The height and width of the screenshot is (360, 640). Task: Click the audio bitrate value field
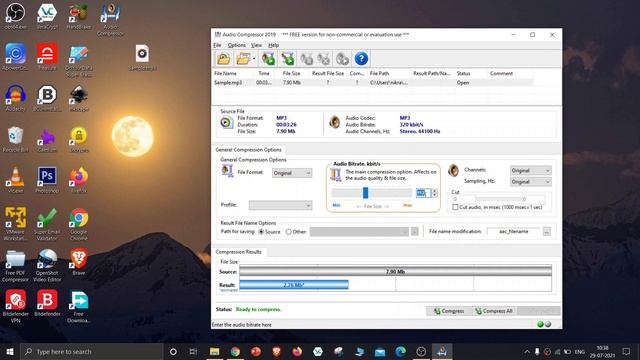point(423,193)
